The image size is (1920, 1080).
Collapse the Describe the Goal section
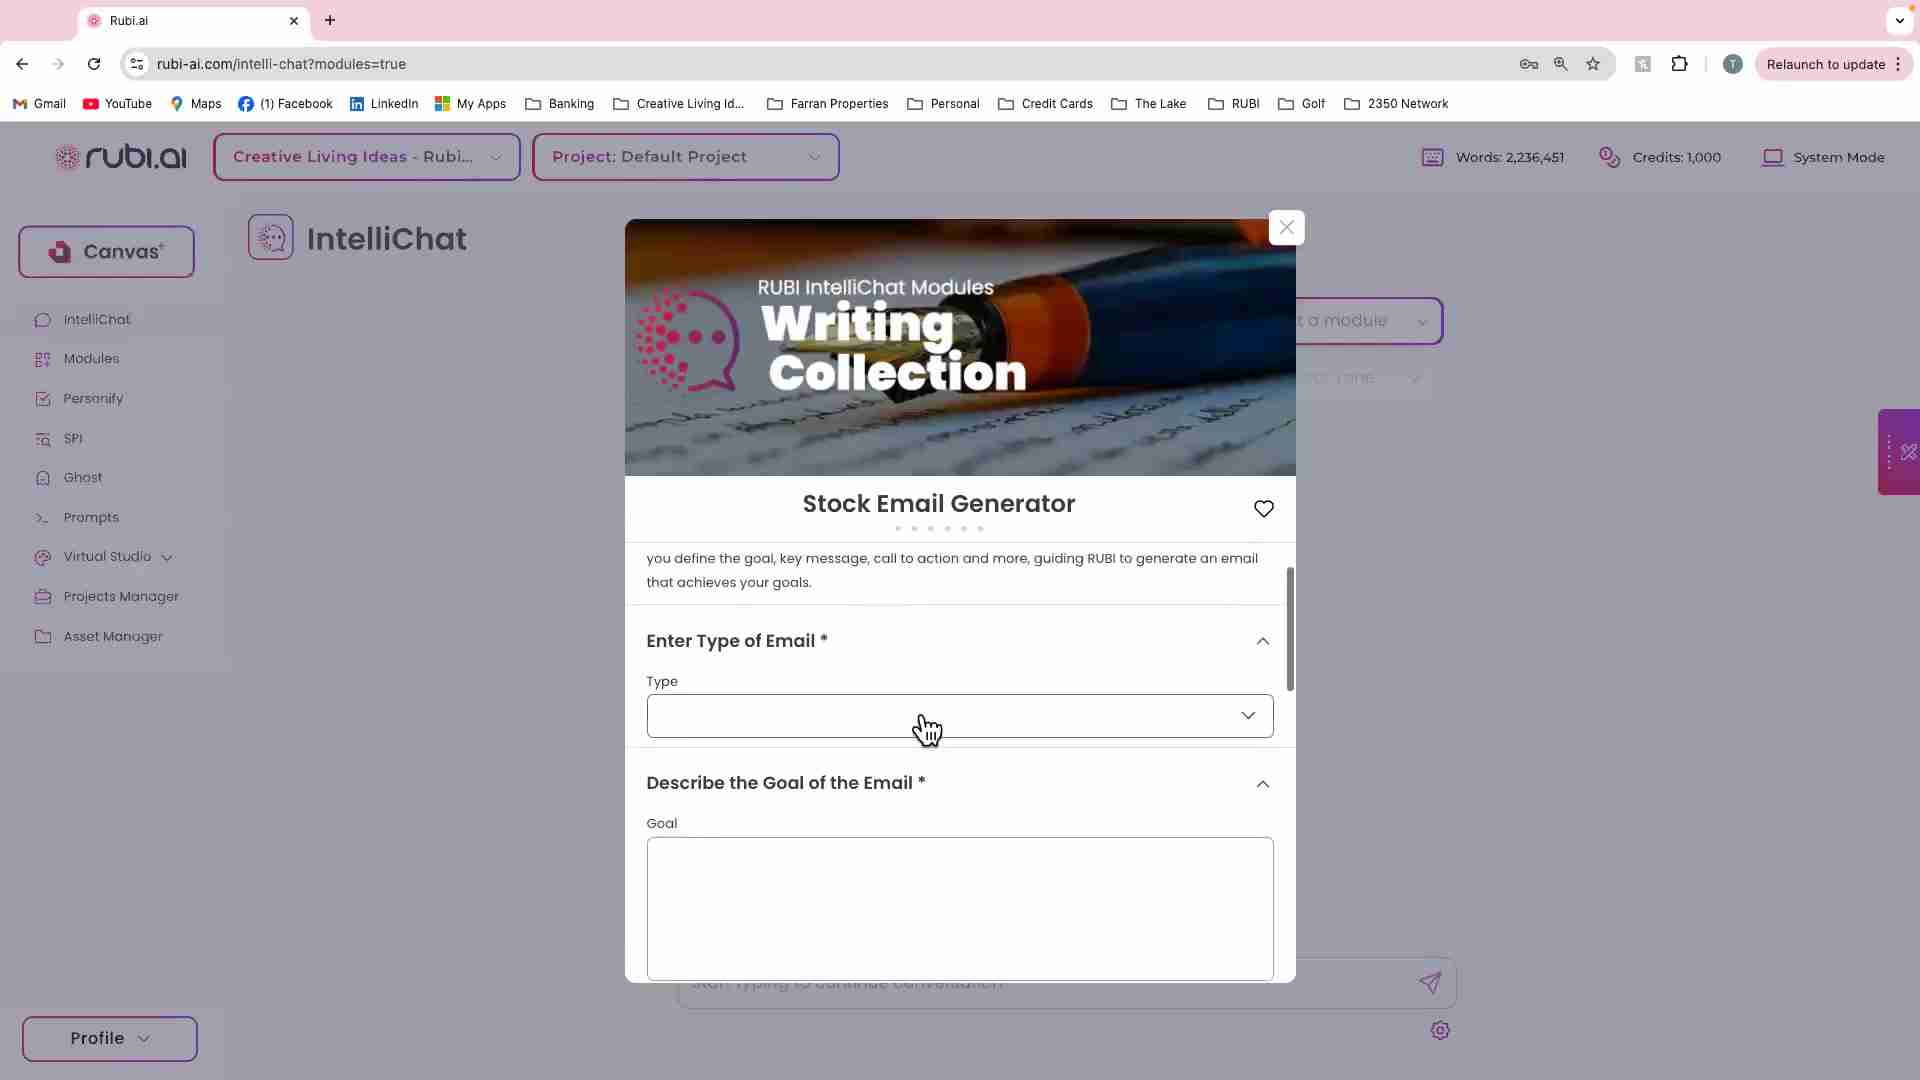pyautogui.click(x=1262, y=784)
